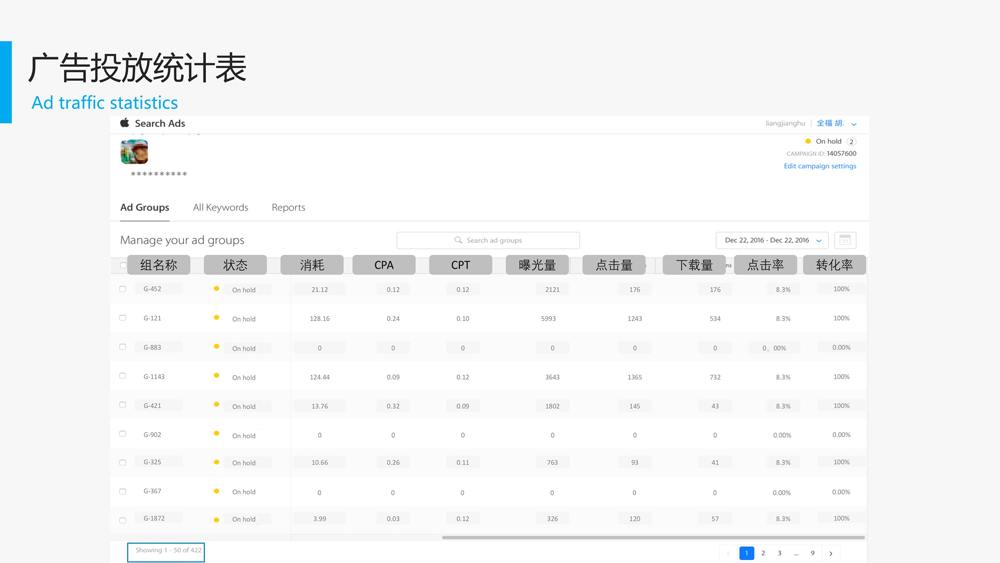The height and width of the screenshot is (563, 1000).
Task: Click the Apple logo beside Search Ads
Action: coord(125,123)
